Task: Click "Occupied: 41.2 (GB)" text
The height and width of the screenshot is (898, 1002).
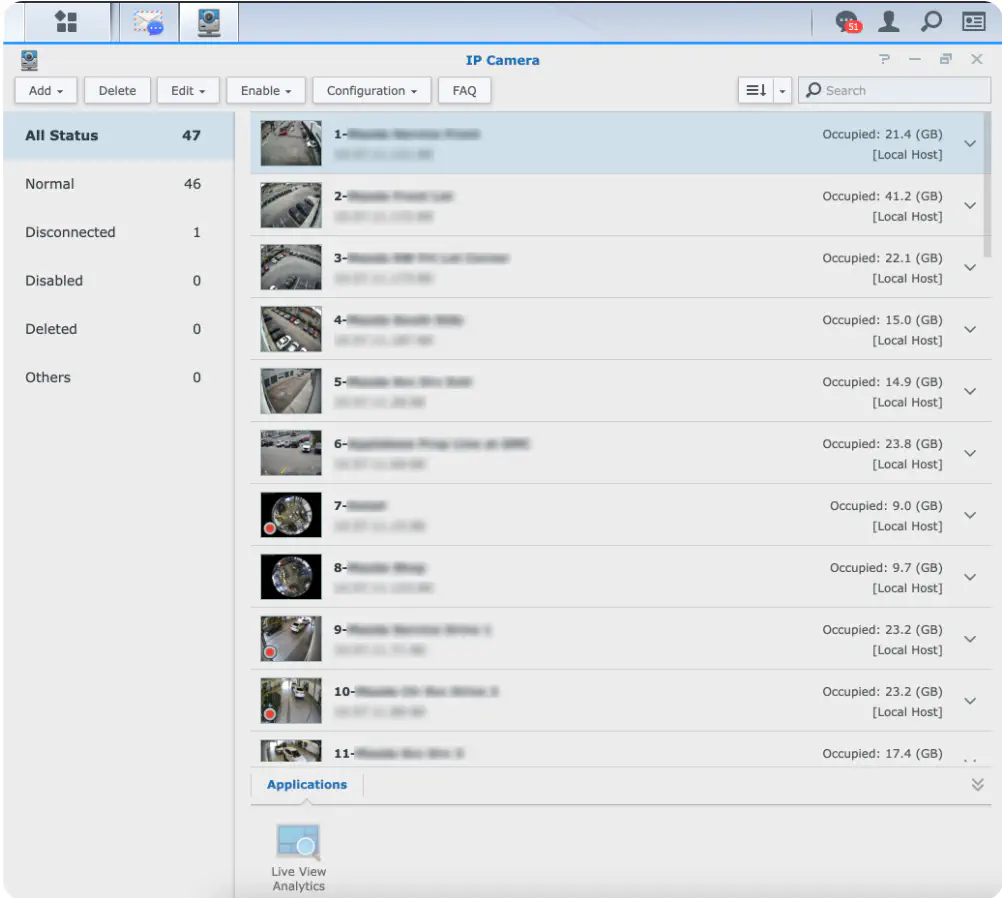Action: (882, 196)
